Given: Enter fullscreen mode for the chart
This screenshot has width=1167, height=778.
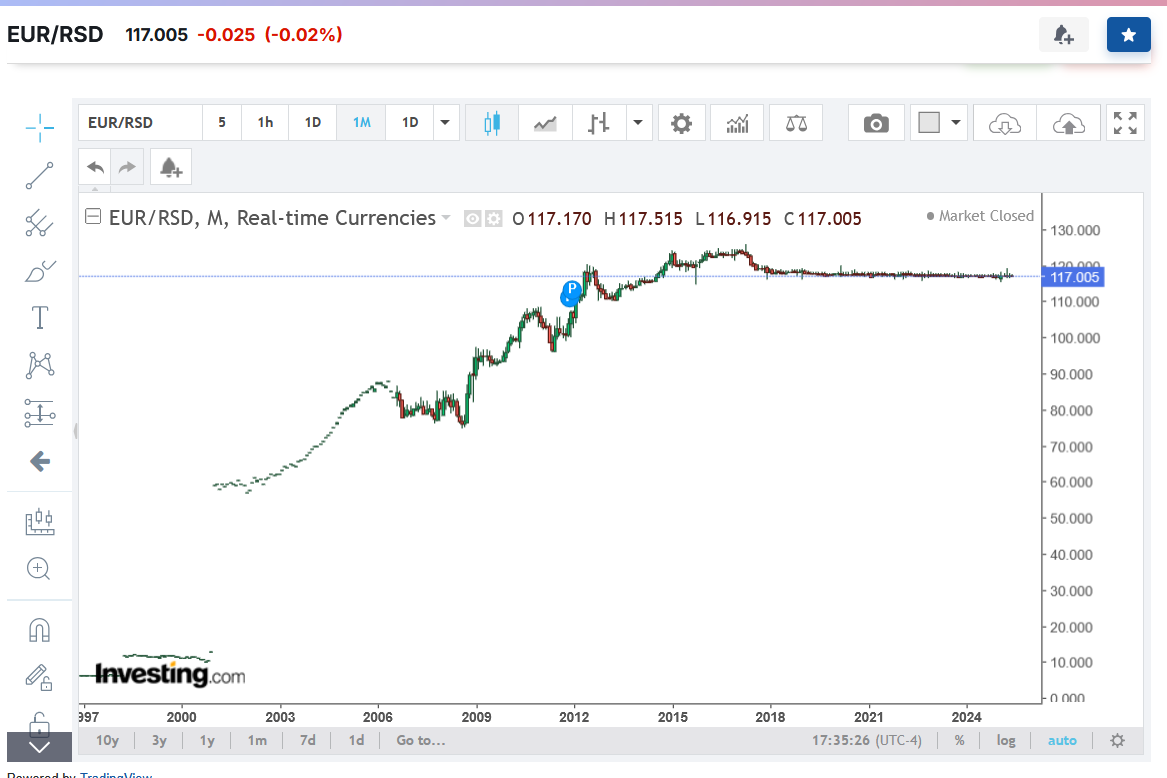Looking at the screenshot, I should [x=1125, y=123].
